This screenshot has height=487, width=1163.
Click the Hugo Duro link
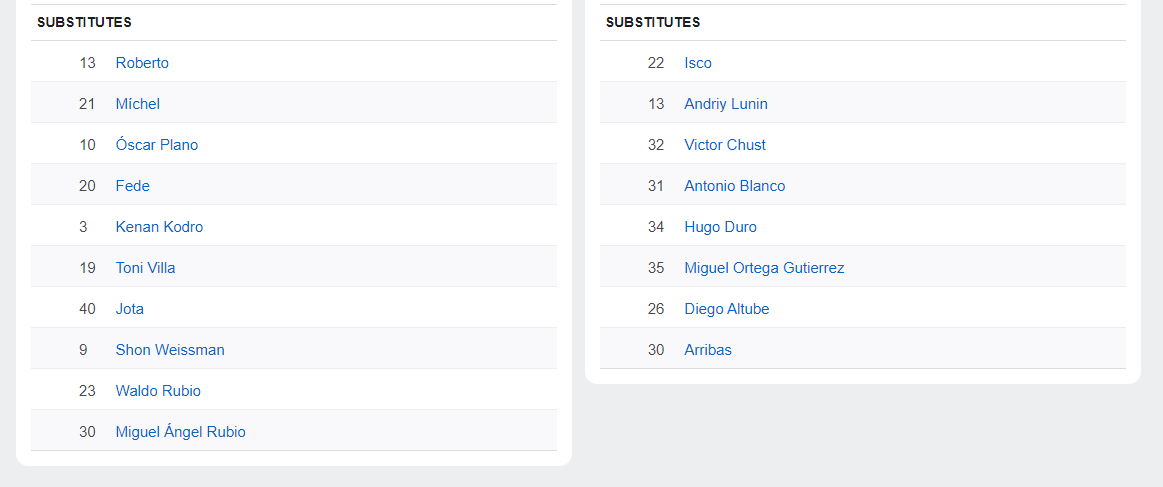pos(720,227)
